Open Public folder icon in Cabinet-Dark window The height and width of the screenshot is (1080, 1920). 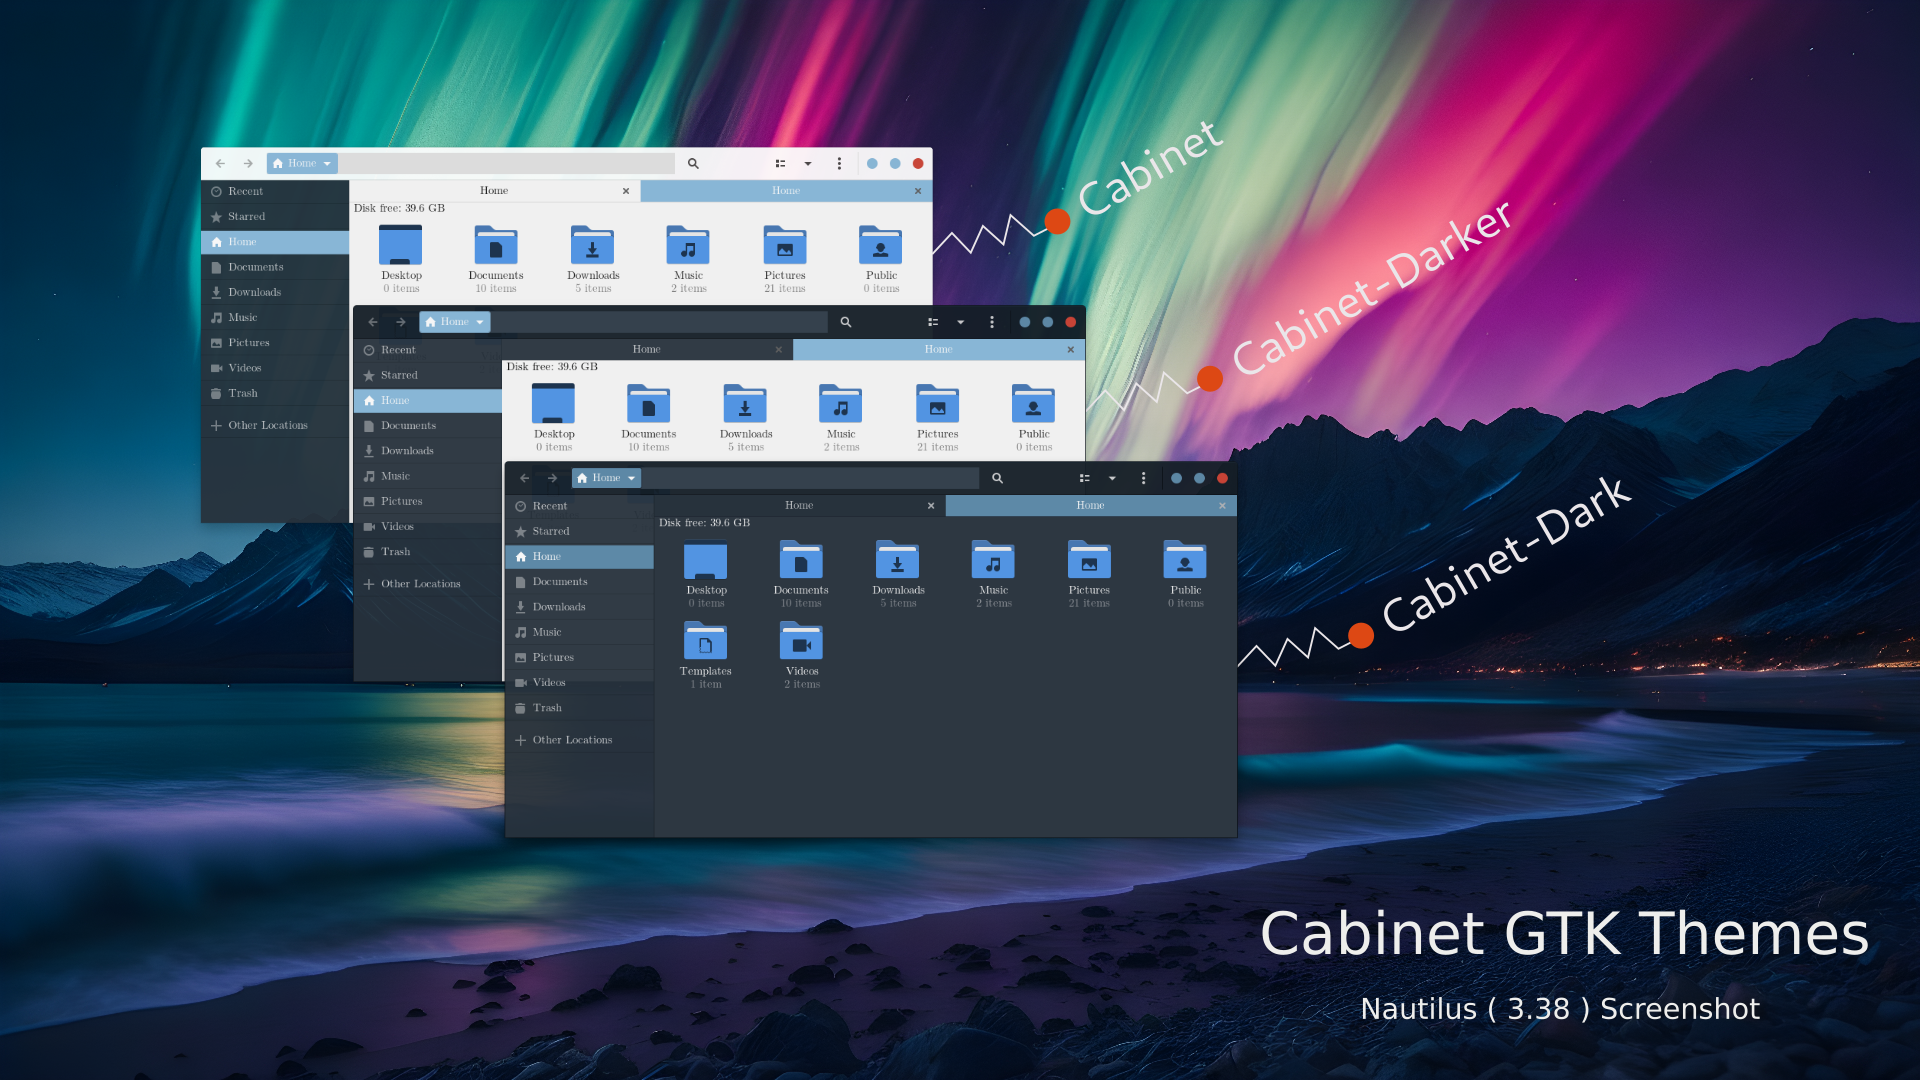pos(1185,561)
